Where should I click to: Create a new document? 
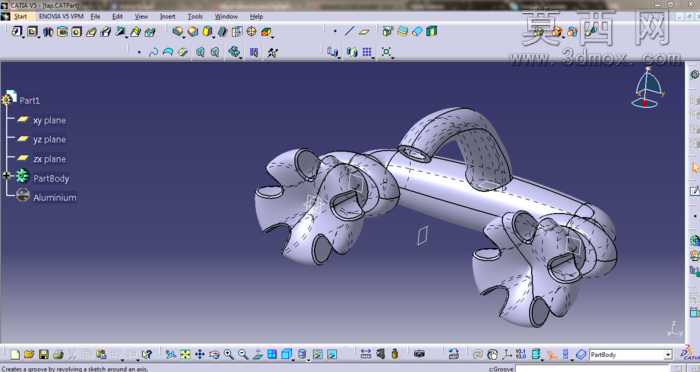tap(15, 355)
